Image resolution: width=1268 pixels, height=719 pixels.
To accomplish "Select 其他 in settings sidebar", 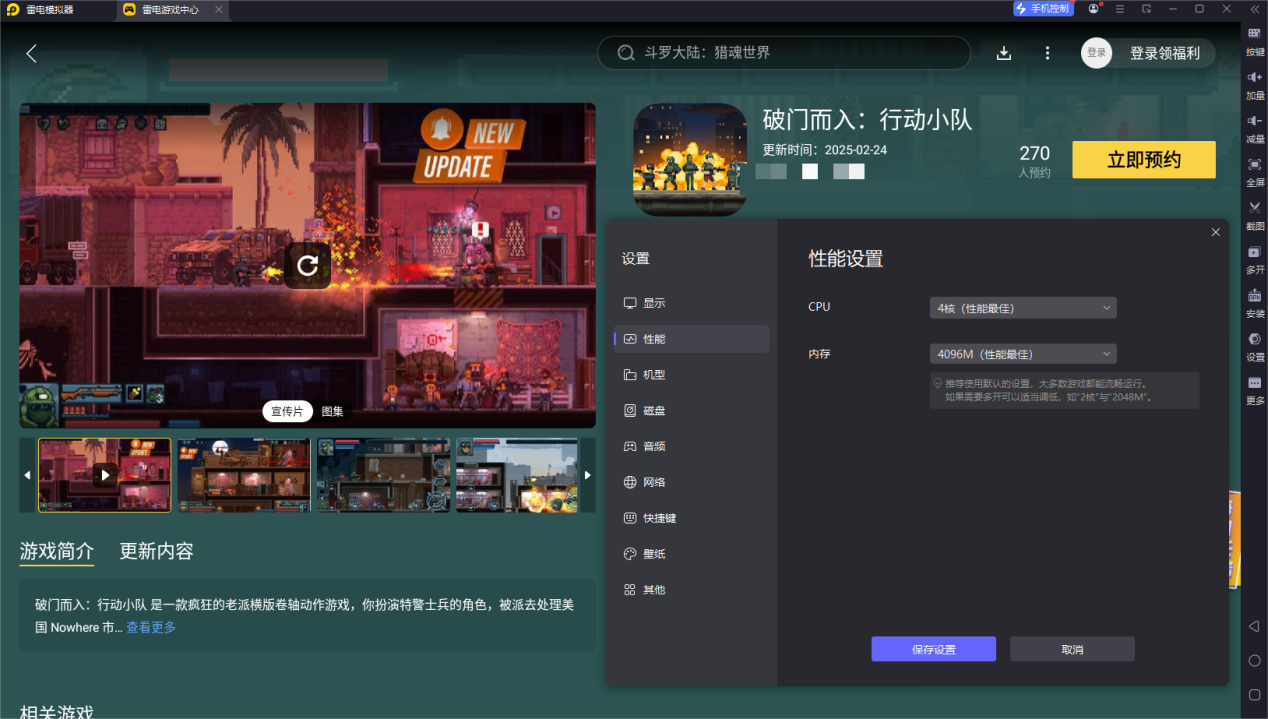I will [692, 590].
